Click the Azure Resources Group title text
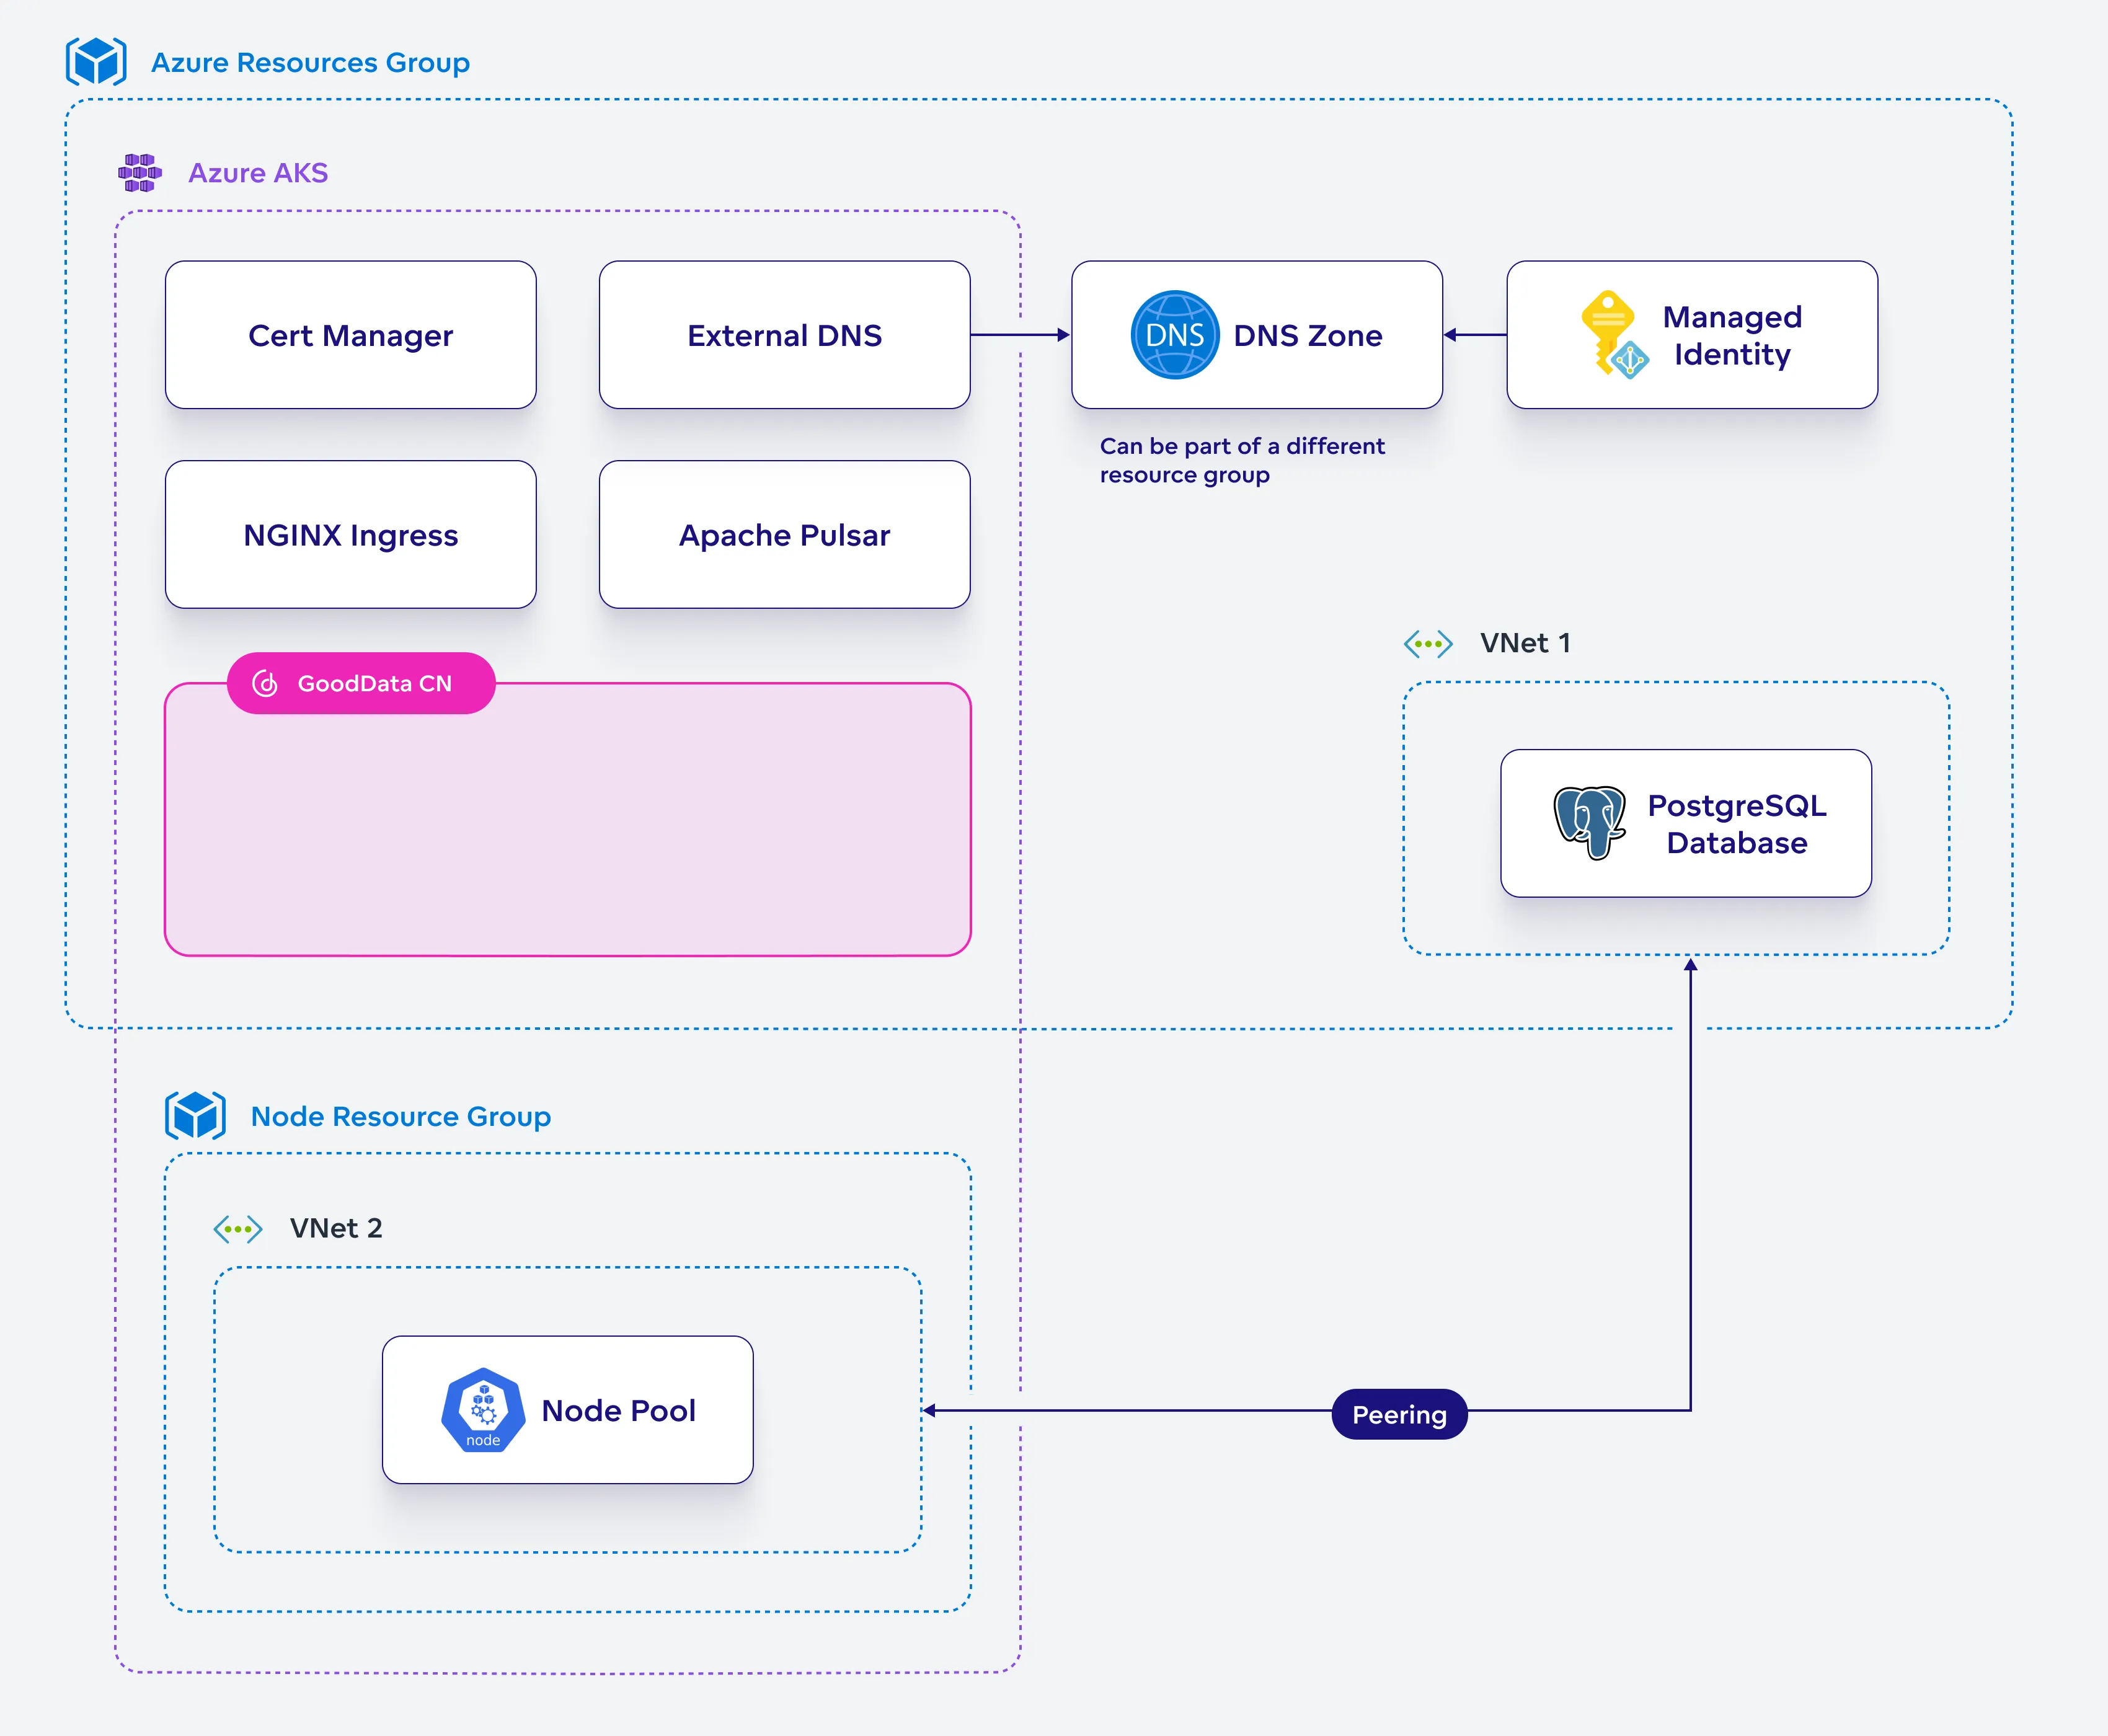 point(310,63)
